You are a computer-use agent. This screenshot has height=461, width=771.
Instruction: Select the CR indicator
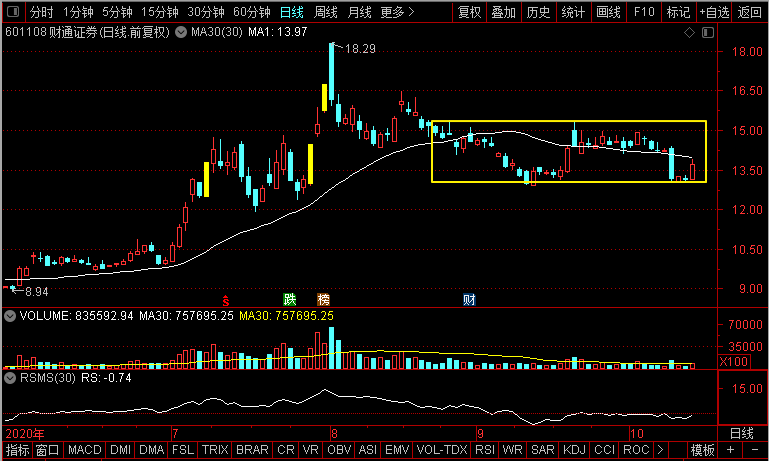286,450
